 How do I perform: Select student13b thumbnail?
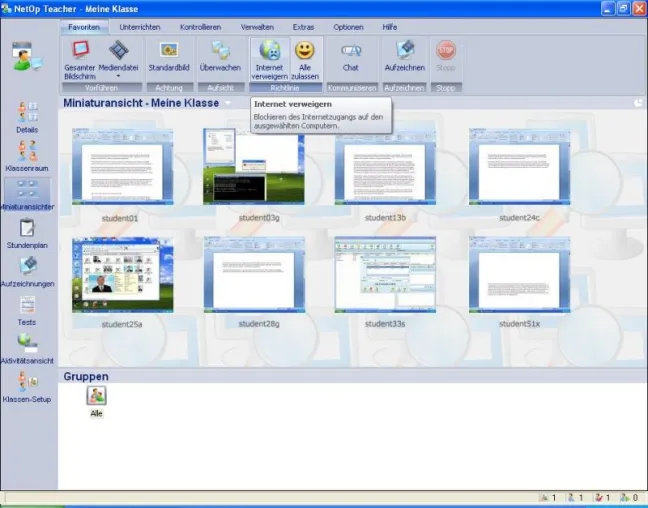click(385, 166)
